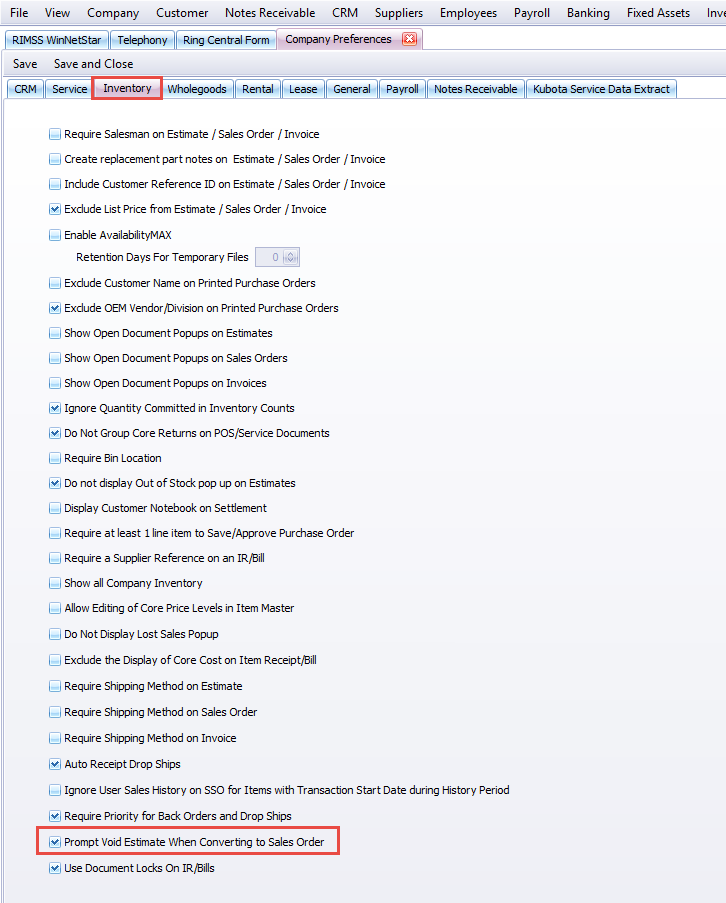Switch to RIMSS WinNetStar tab
726x903 pixels.
click(x=56, y=40)
